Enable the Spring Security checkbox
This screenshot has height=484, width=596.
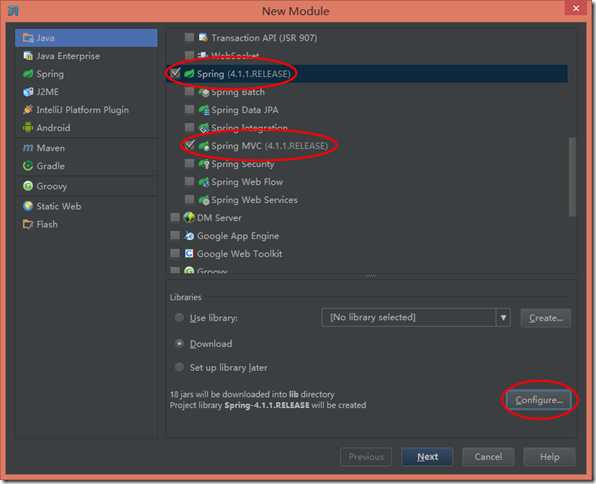click(189, 163)
